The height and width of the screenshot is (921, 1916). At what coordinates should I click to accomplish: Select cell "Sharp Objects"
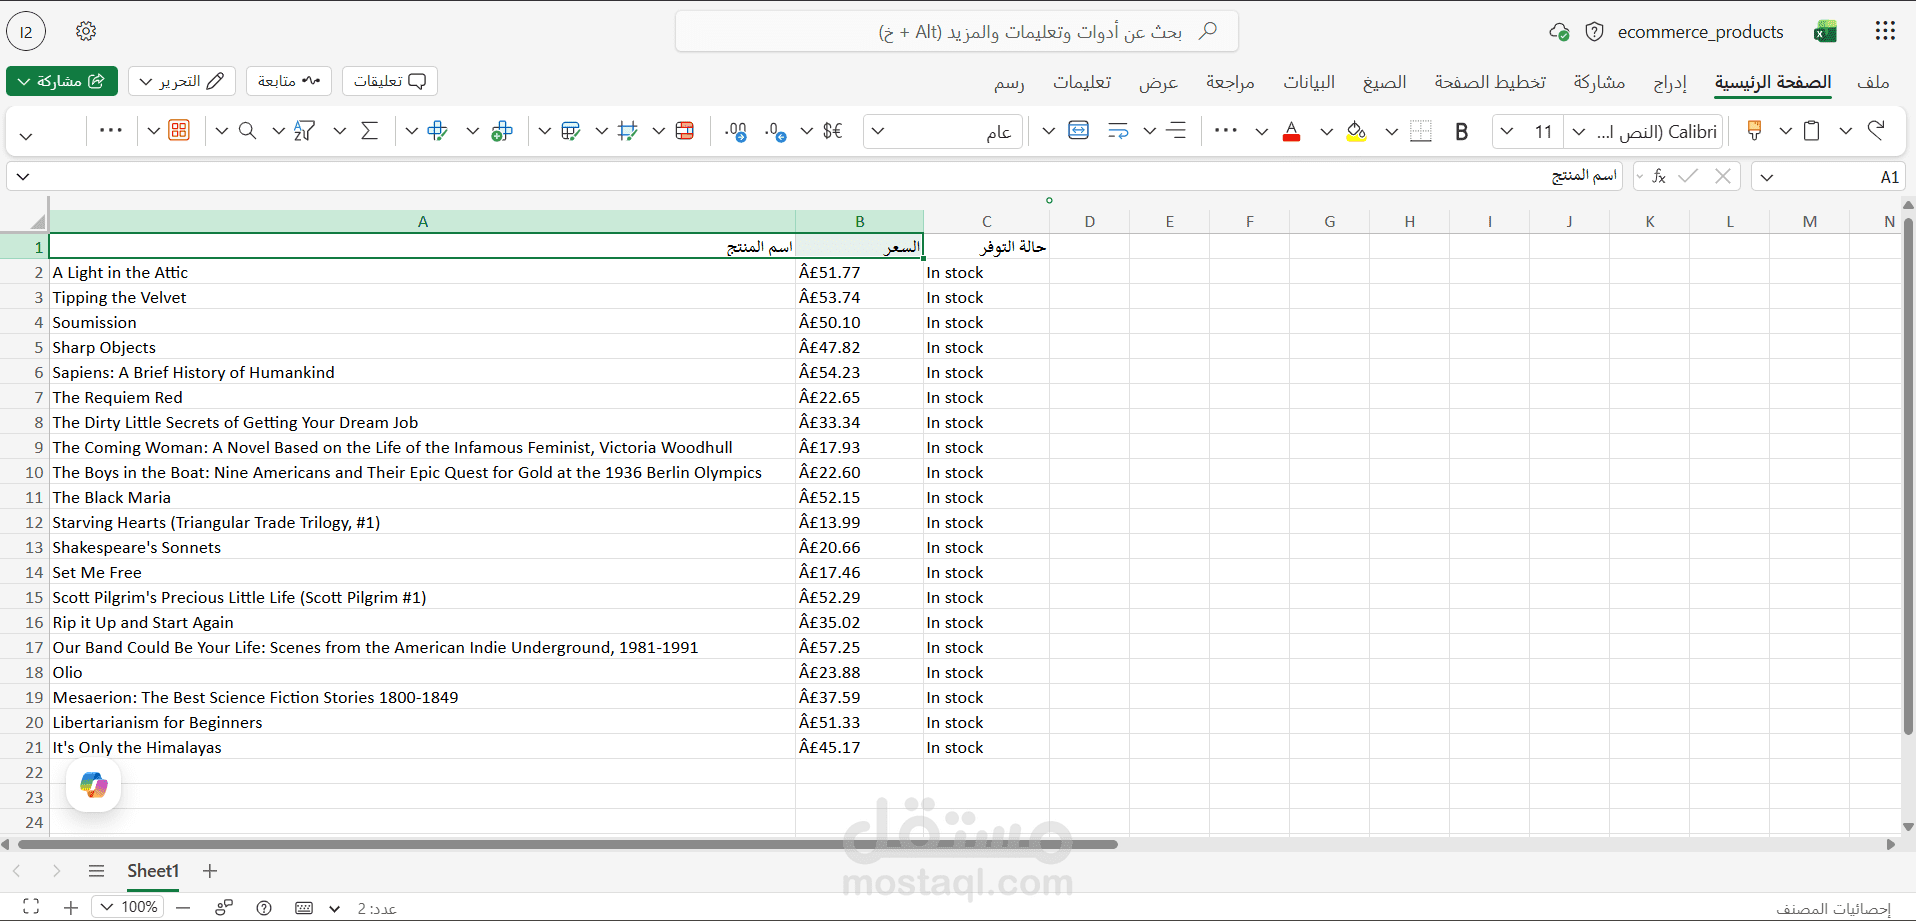click(x=422, y=347)
